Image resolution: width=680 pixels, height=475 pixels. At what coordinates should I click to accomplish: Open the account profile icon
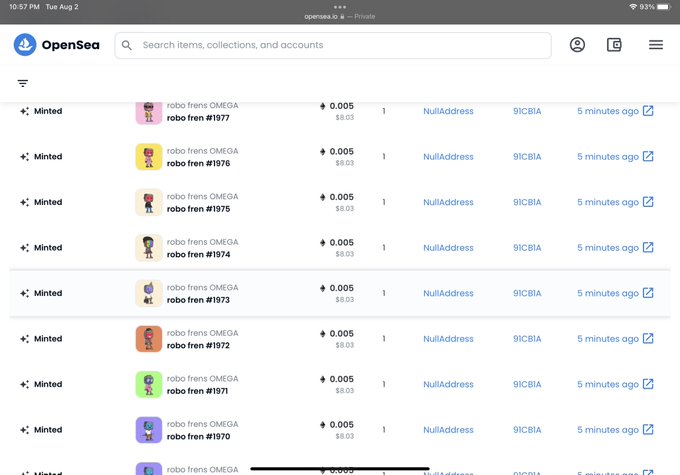coord(577,45)
